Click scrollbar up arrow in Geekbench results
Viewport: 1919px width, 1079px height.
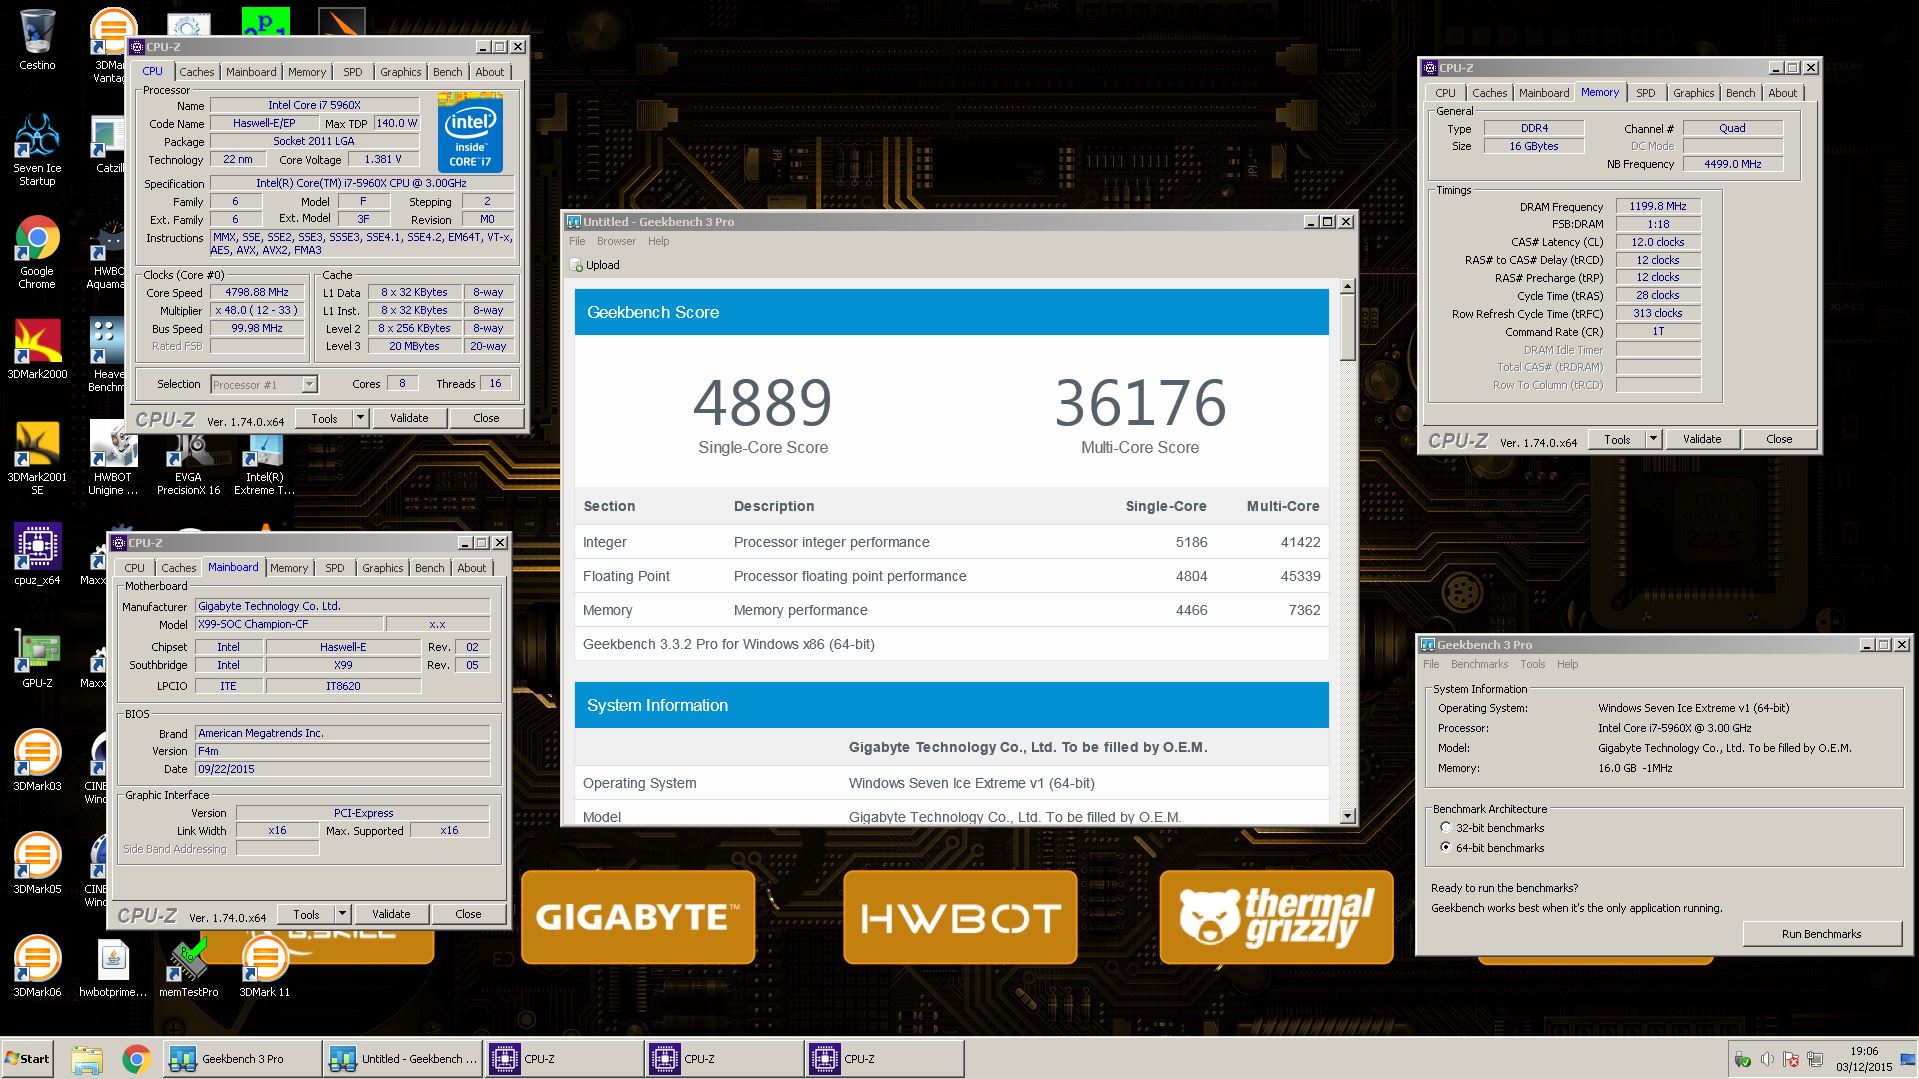[1347, 287]
